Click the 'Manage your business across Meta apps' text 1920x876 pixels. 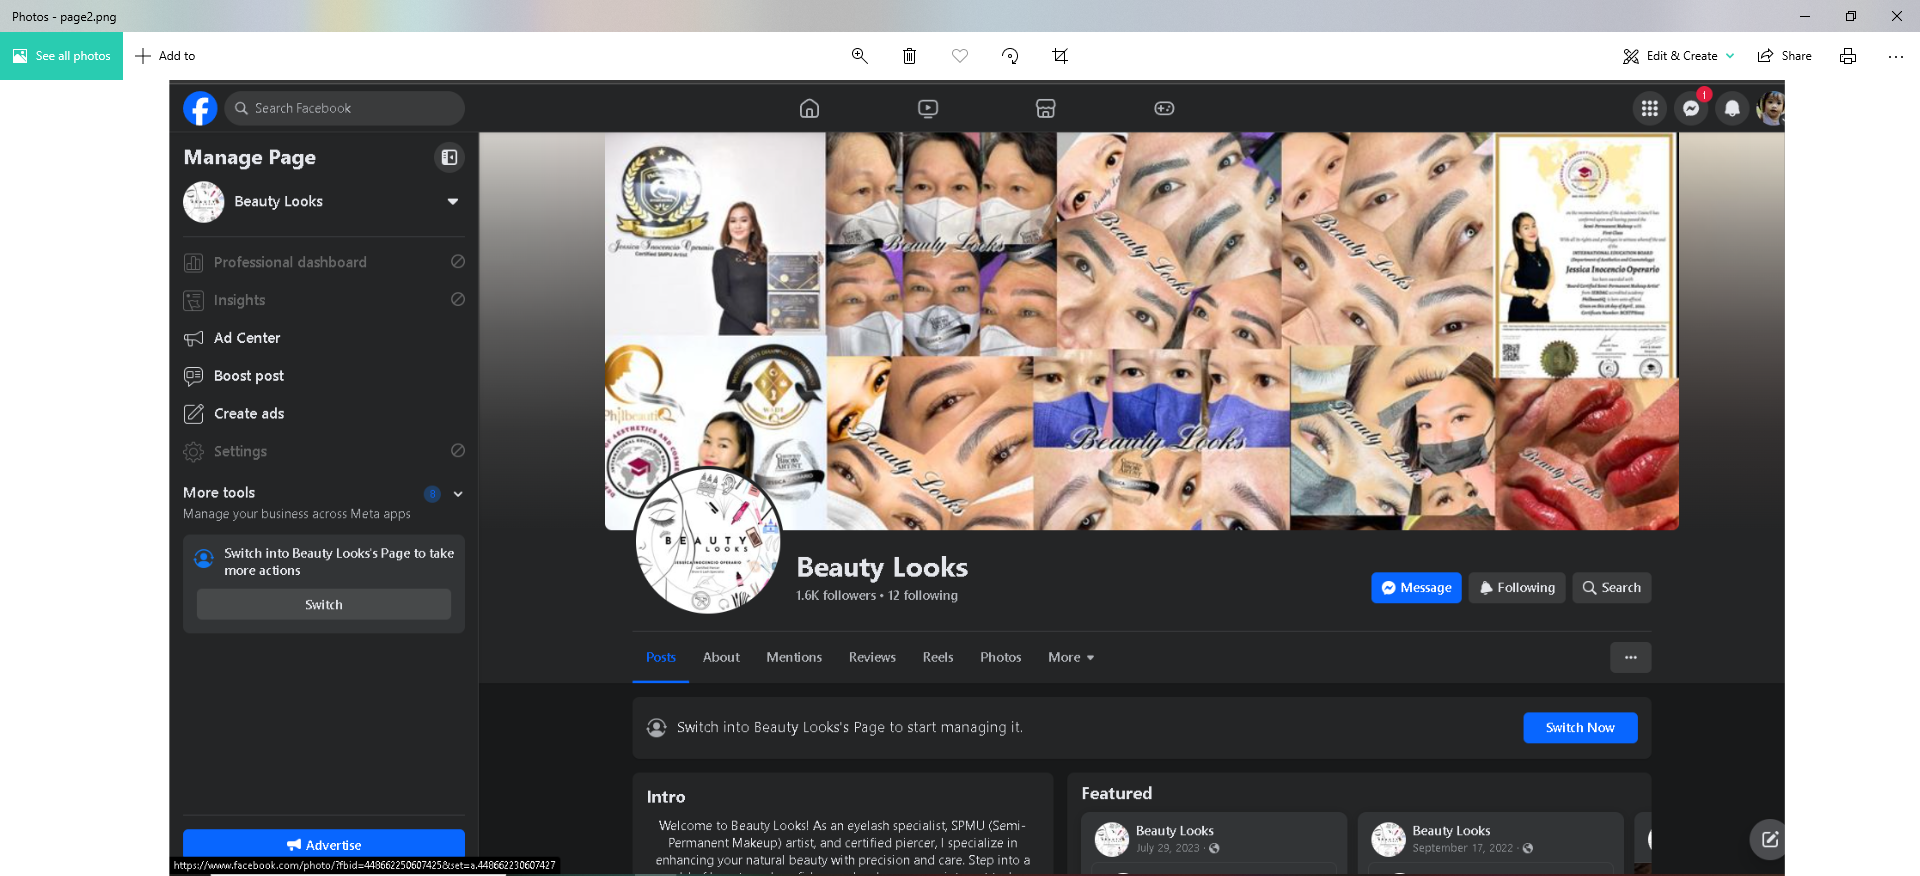point(297,514)
